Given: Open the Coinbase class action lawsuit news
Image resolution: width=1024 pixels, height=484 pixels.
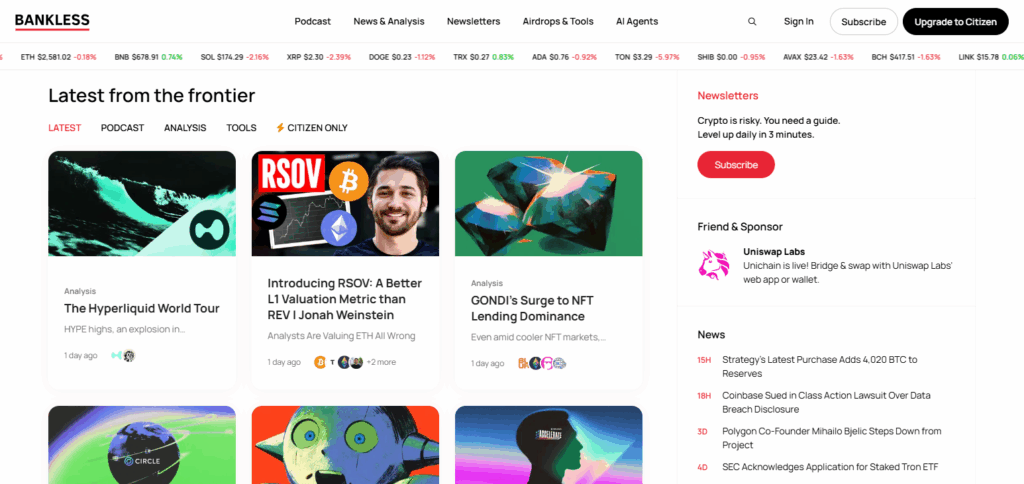Looking at the screenshot, I should click(826, 402).
